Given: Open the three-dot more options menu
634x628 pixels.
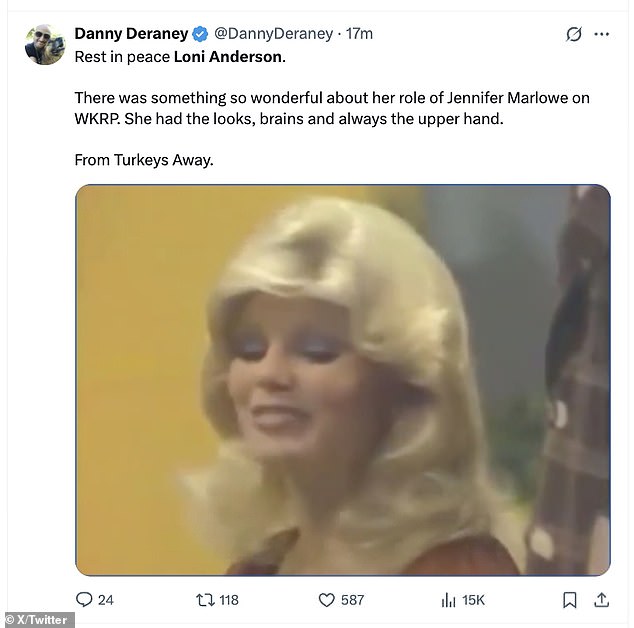Looking at the screenshot, I should pos(601,34).
